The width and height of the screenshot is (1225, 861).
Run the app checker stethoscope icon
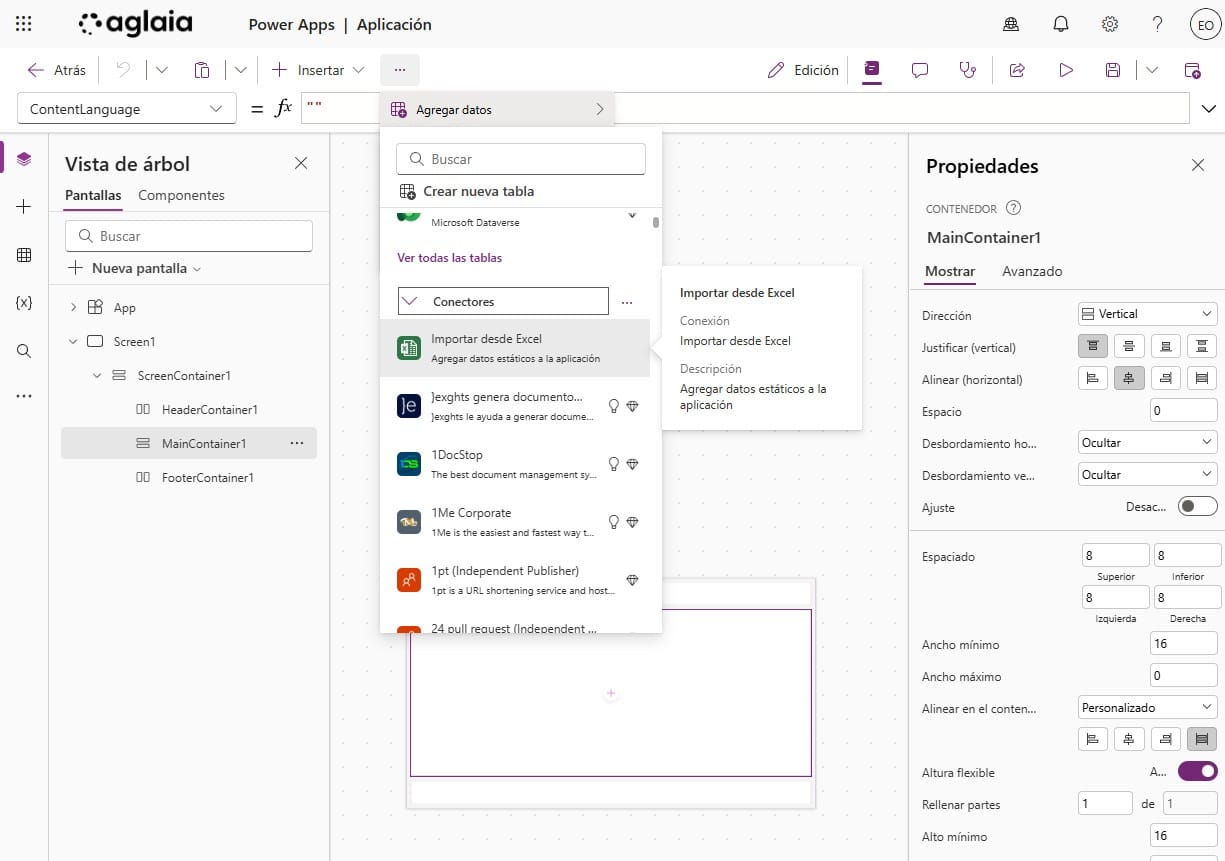point(966,70)
